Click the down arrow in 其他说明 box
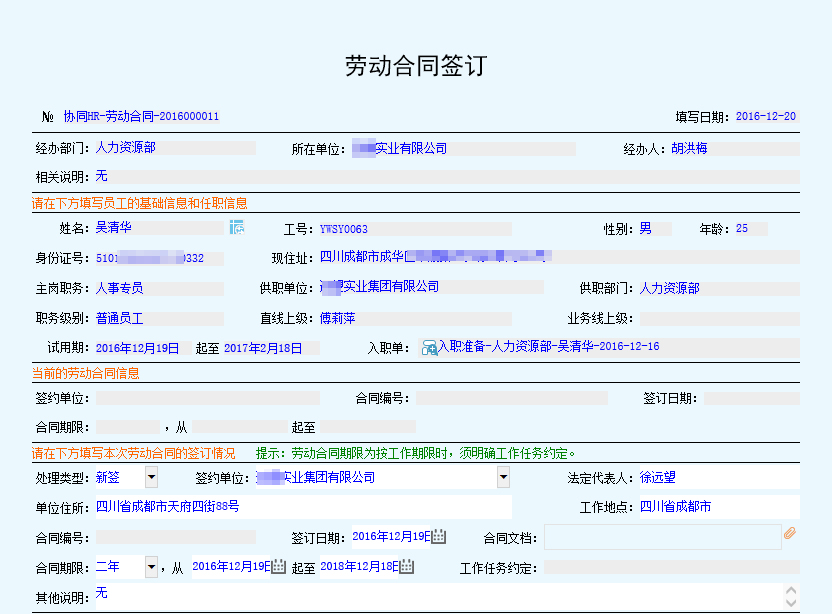 point(791,603)
